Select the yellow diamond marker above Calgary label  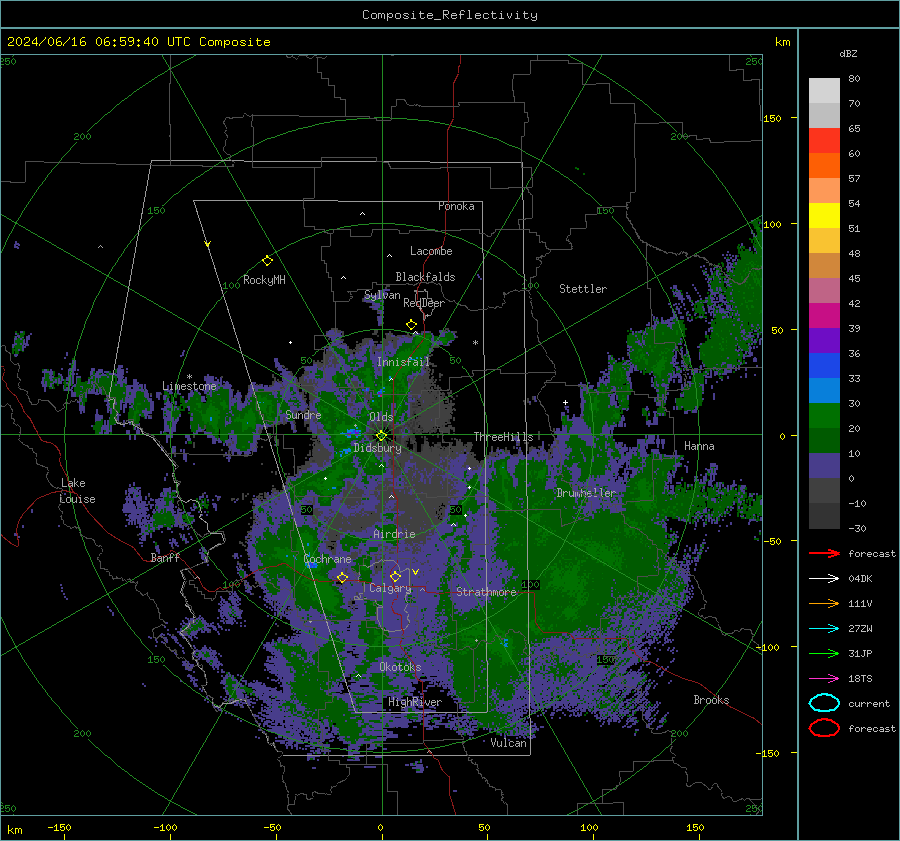pos(395,576)
